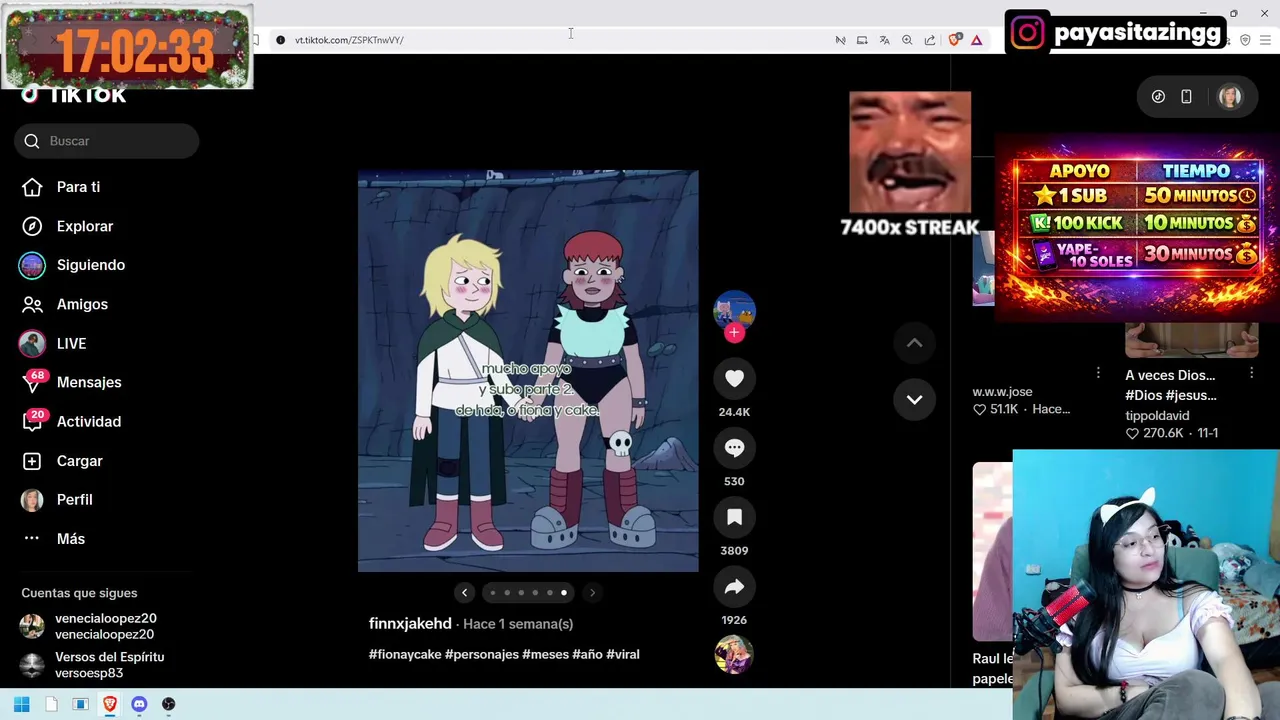
Task: Open the sound disc at video bottom
Action: (x=734, y=655)
